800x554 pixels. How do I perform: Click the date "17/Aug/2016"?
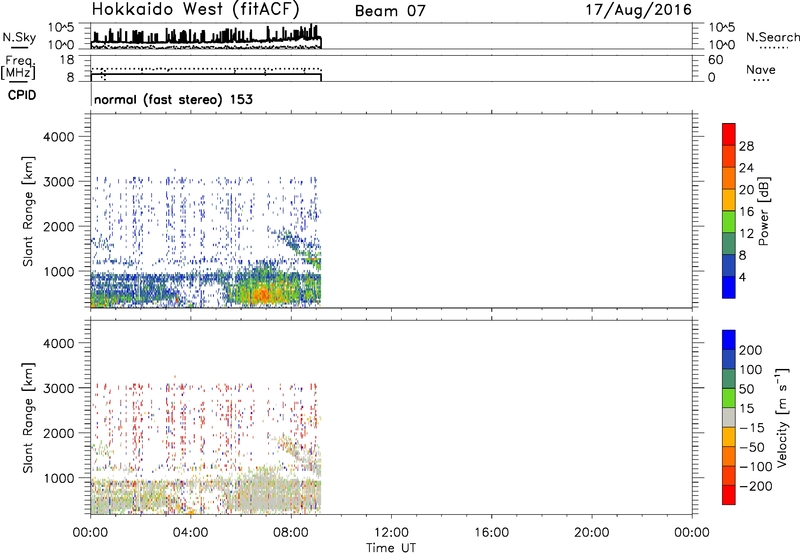point(638,10)
